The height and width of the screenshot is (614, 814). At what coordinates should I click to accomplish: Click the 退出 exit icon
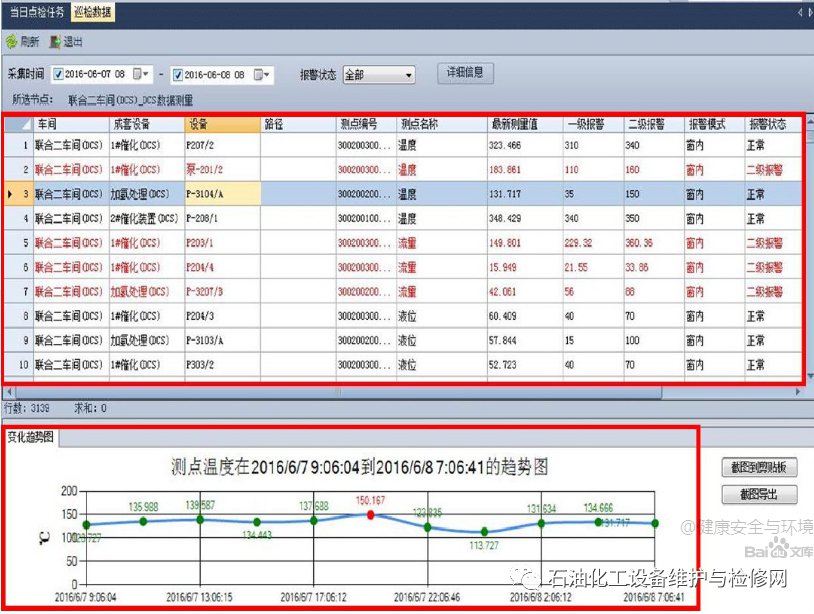[56, 42]
